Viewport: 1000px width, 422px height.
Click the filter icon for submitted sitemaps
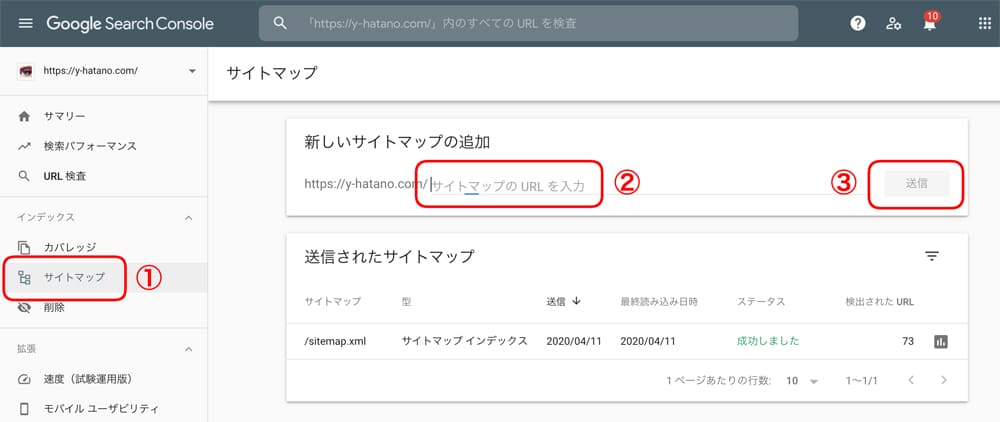pyautogui.click(x=931, y=256)
